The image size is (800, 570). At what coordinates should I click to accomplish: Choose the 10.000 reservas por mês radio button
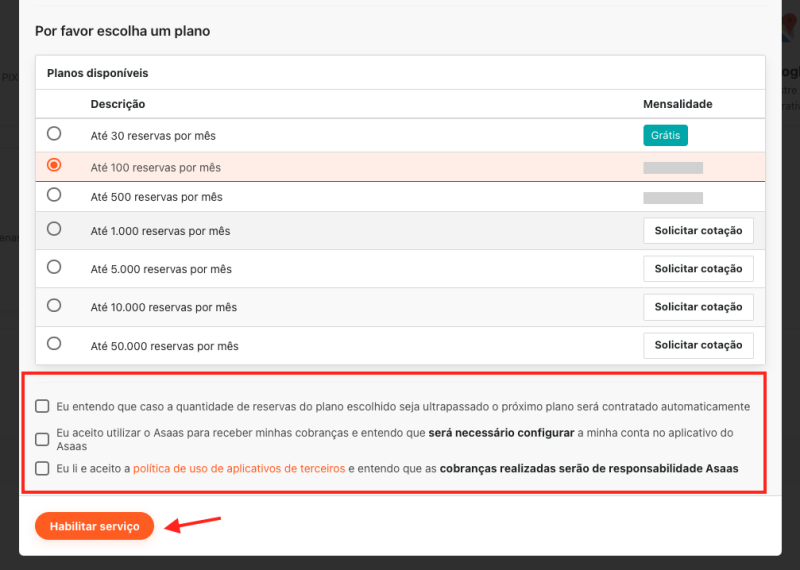(54, 306)
